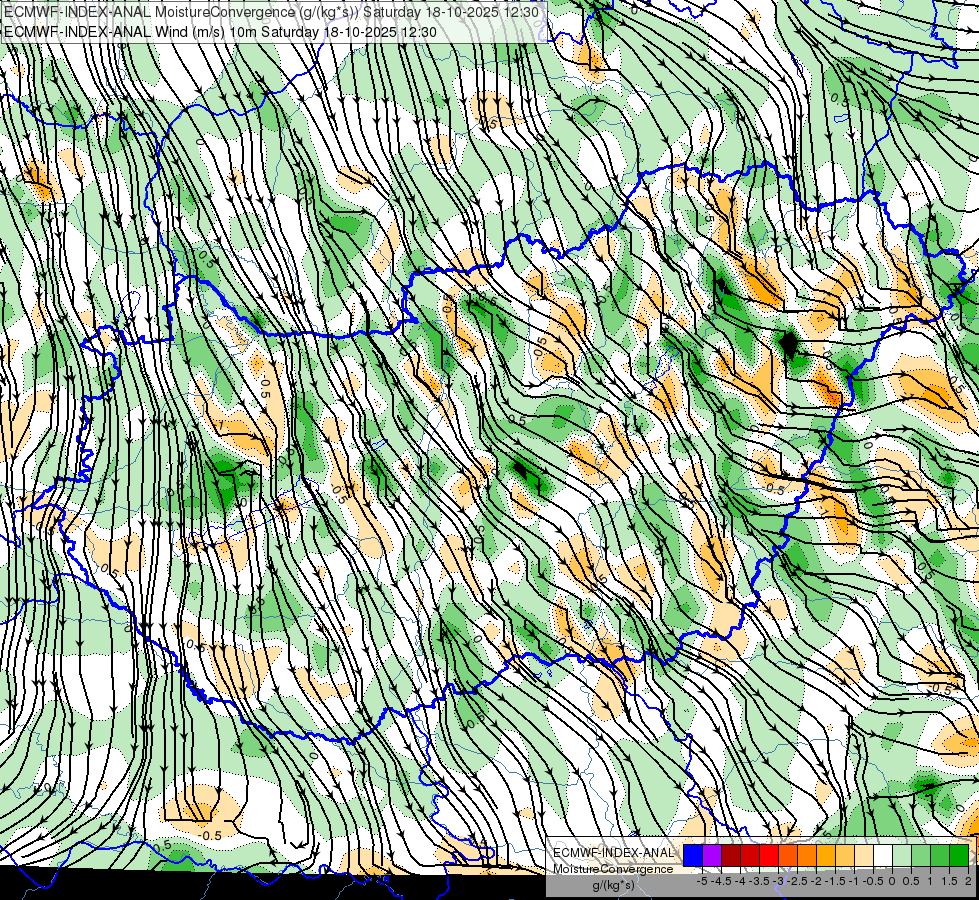Click the orange swatch between -2.5 and -2
This screenshot has width=979, height=900.
click(x=807, y=856)
